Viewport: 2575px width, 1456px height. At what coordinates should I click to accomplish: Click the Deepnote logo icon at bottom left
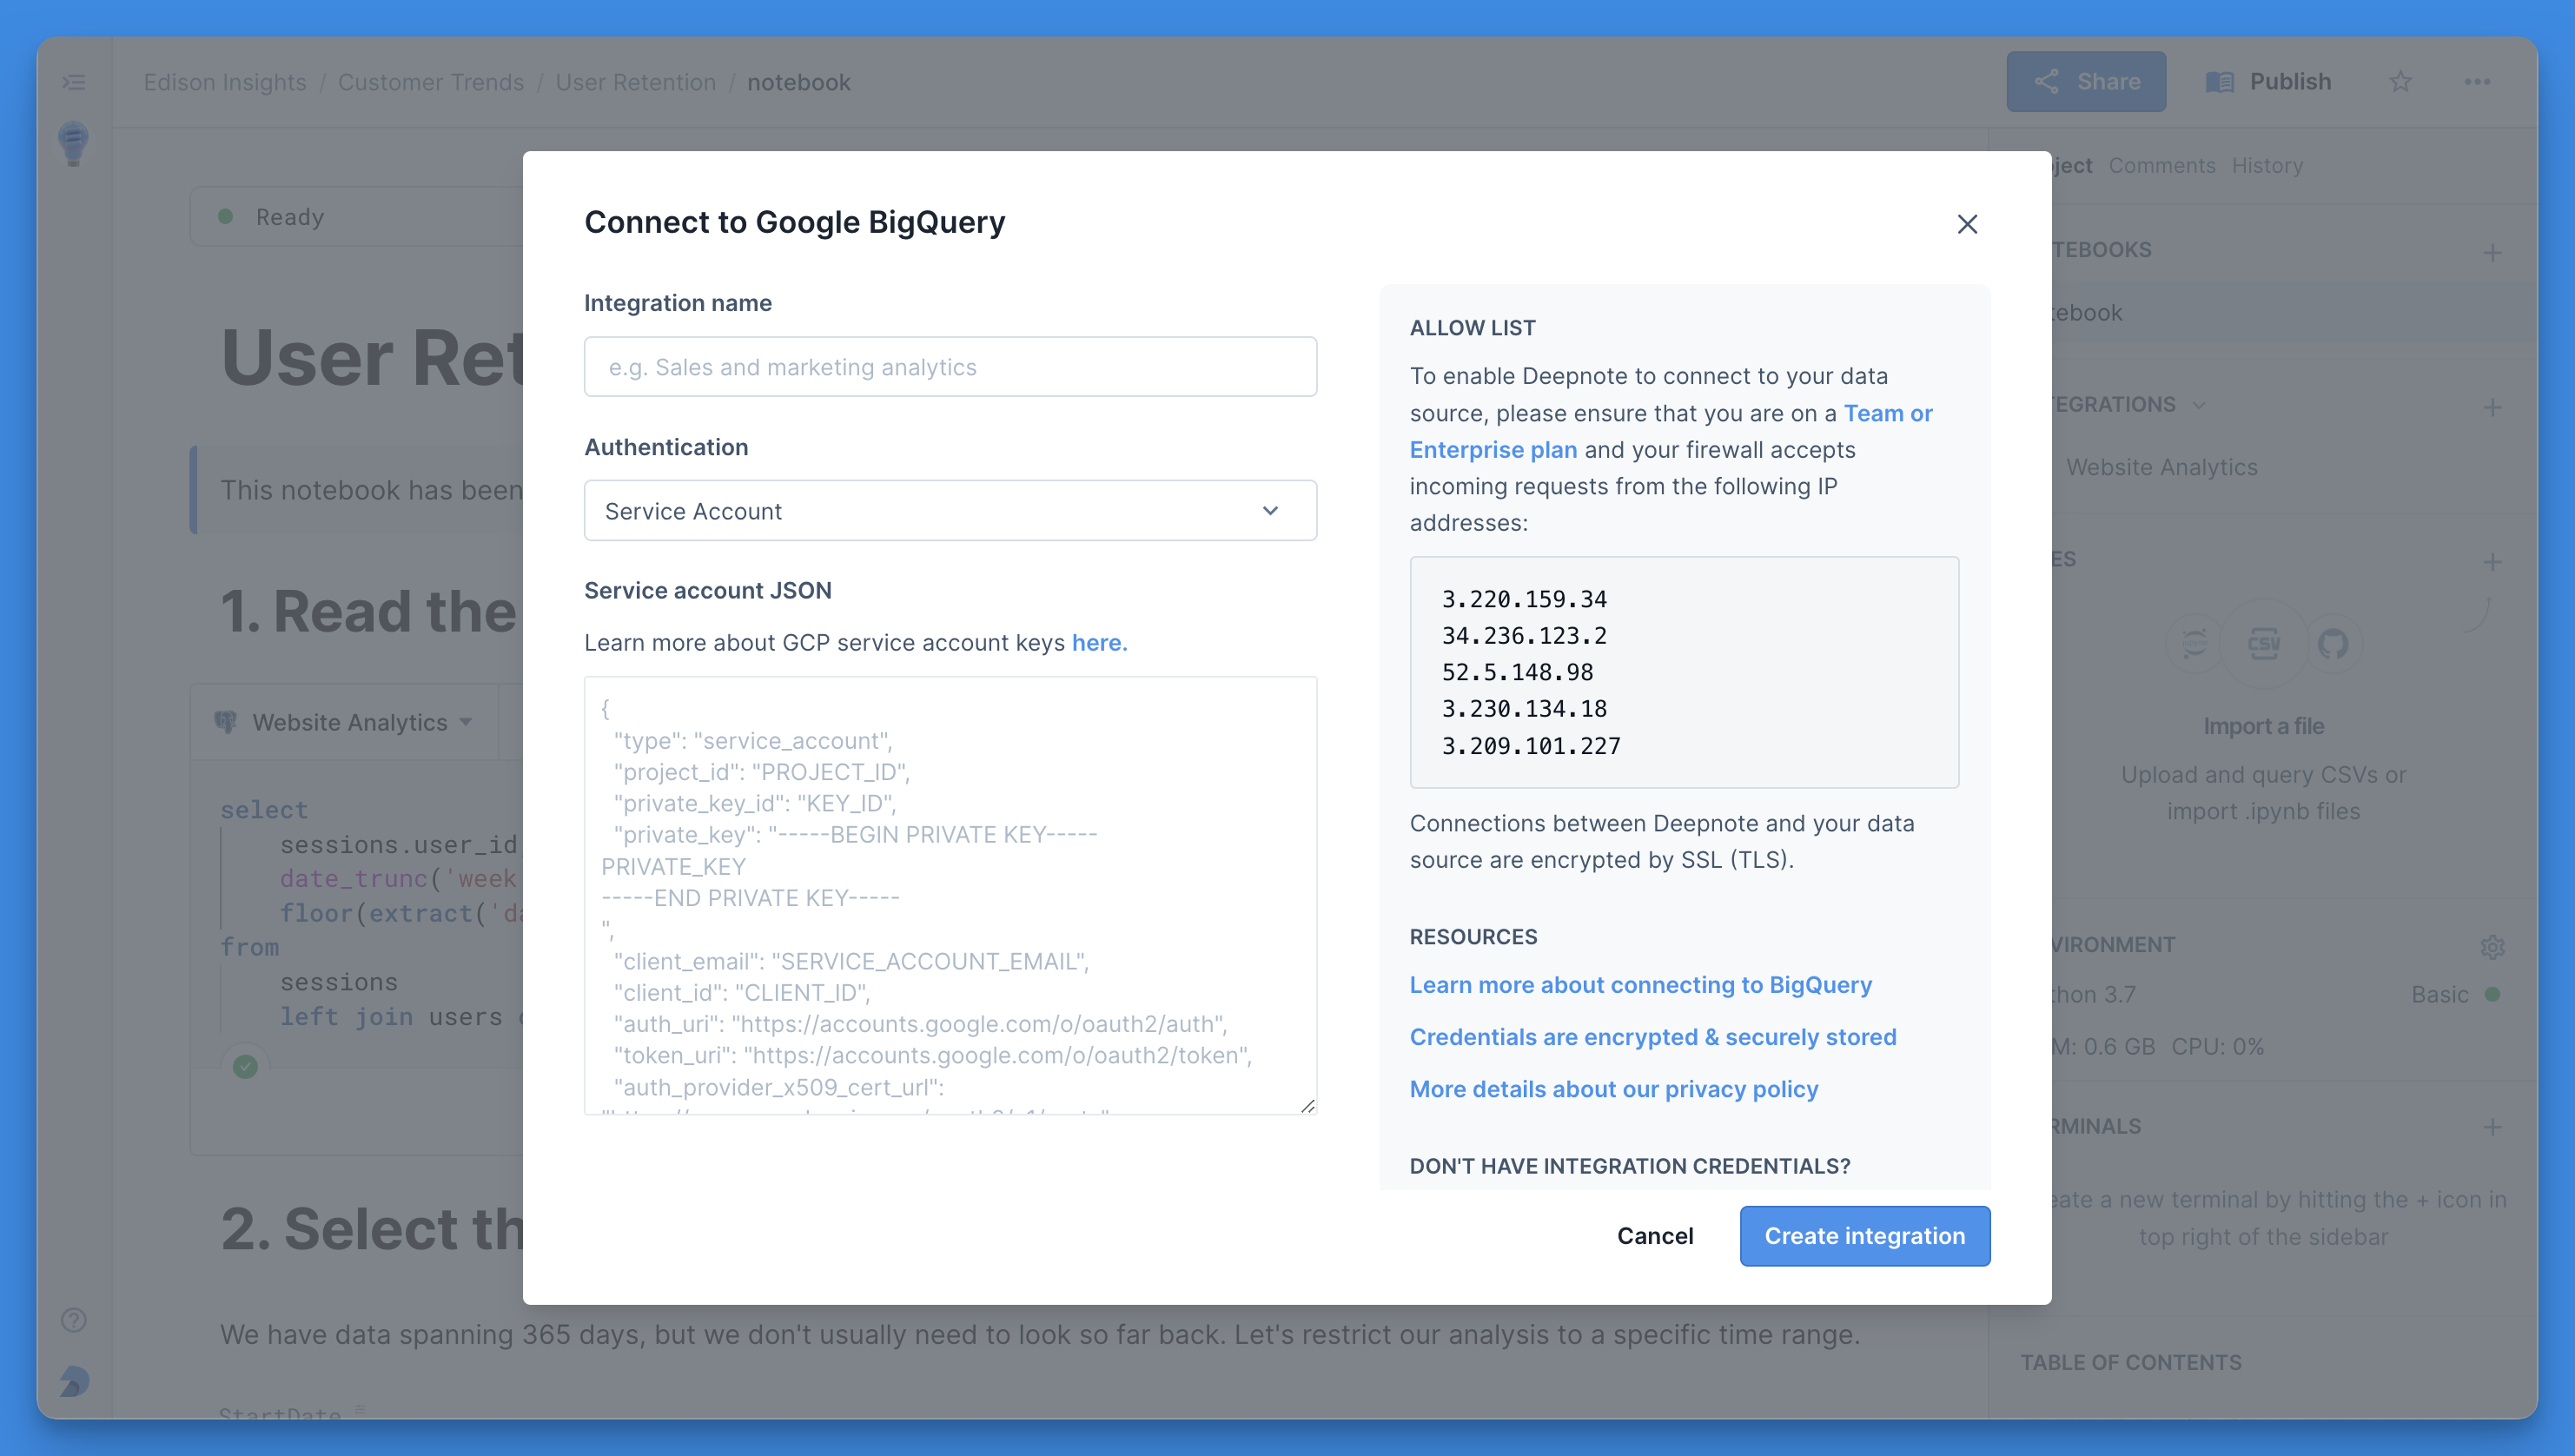[x=74, y=1382]
